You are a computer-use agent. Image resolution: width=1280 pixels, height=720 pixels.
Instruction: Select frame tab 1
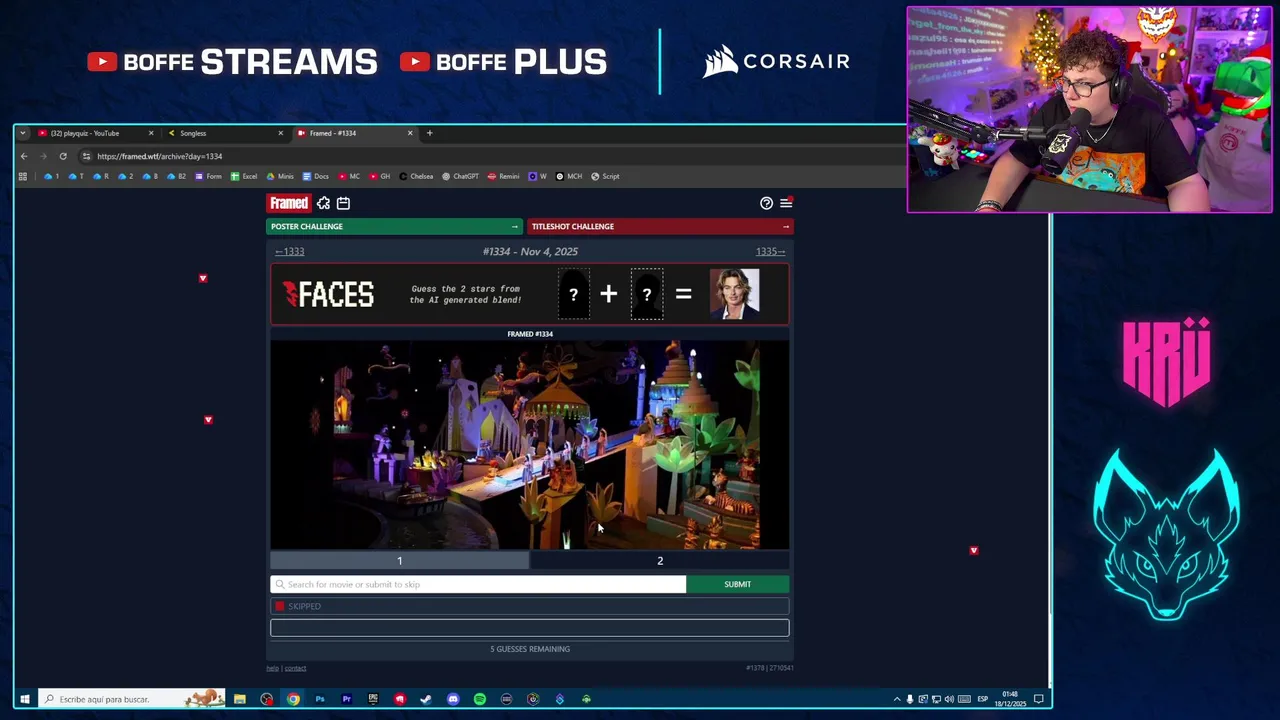click(399, 561)
